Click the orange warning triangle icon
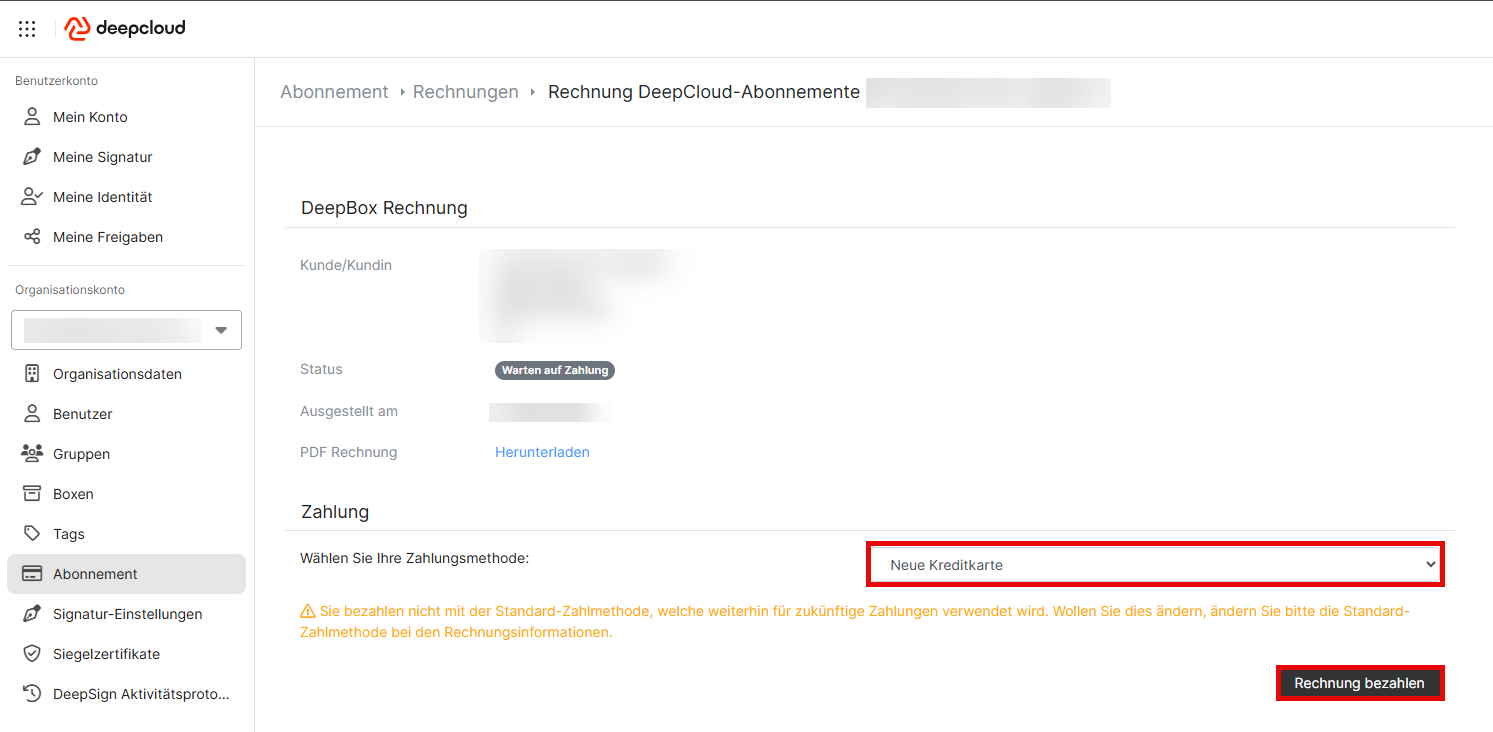The width and height of the screenshot is (1493, 732). click(x=308, y=611)
